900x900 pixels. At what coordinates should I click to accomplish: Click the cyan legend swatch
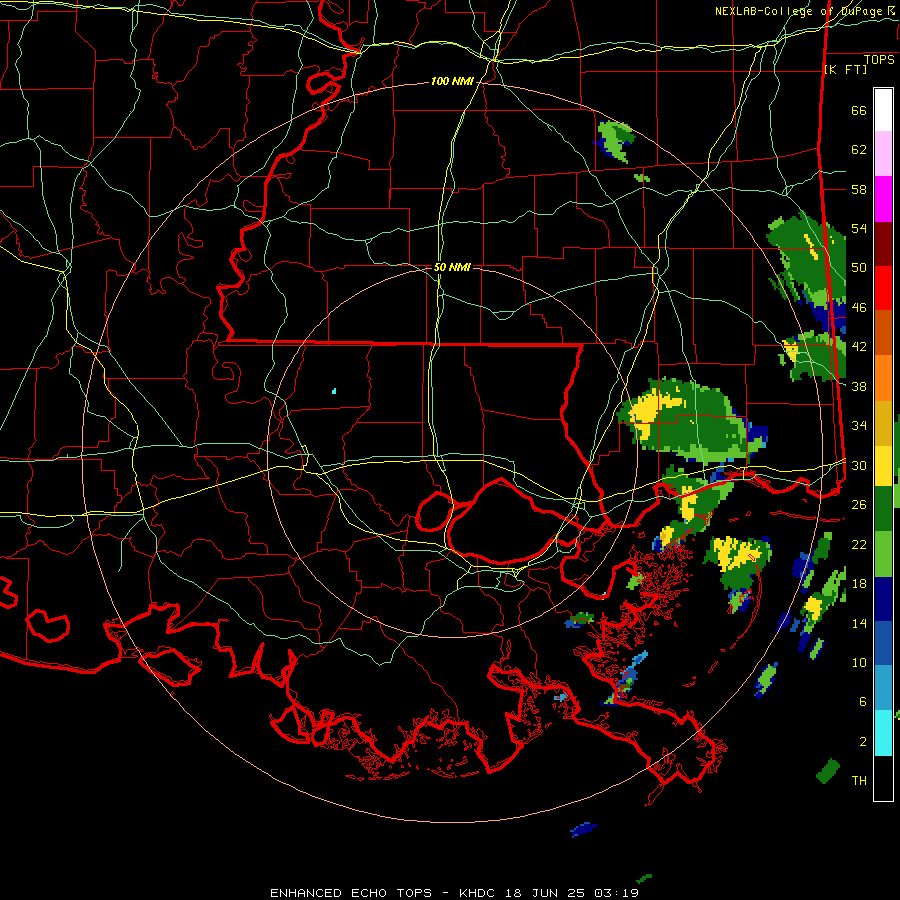point(883,733)
